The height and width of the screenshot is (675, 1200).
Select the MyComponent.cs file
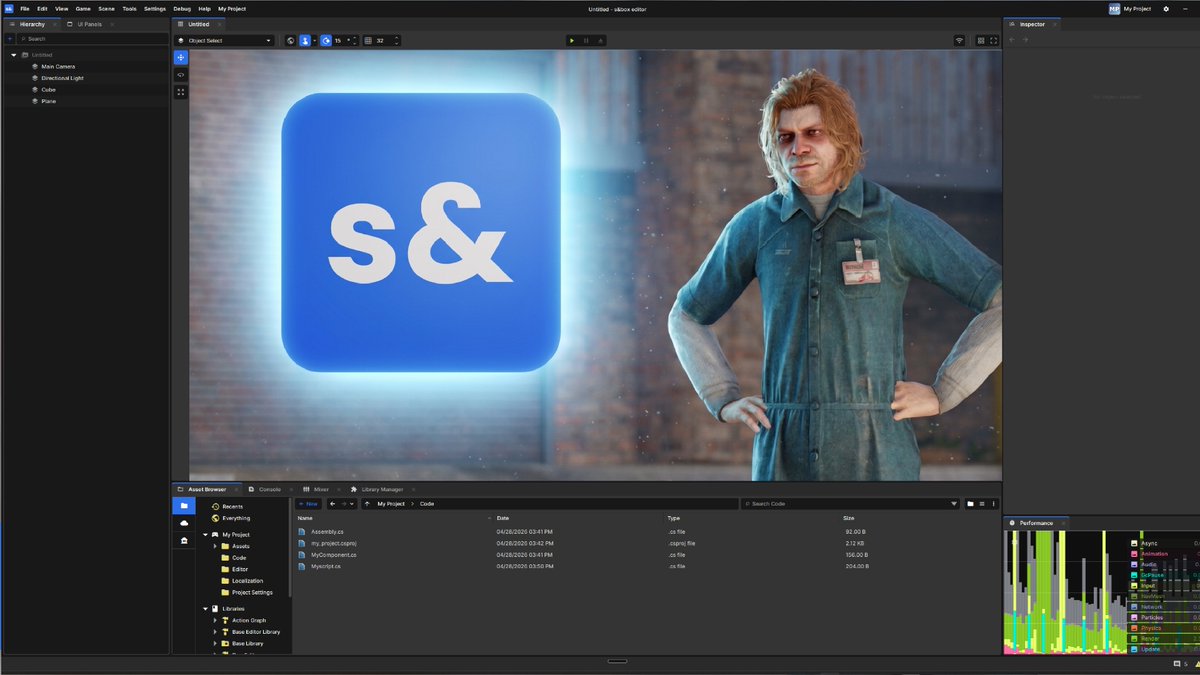click(x=334, y=554)
